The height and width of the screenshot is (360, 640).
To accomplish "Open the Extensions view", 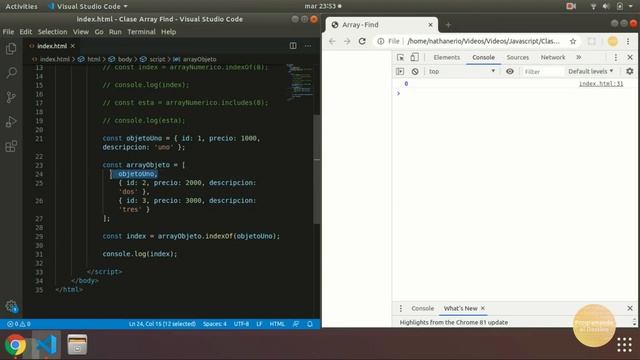I will coord(11,146).
